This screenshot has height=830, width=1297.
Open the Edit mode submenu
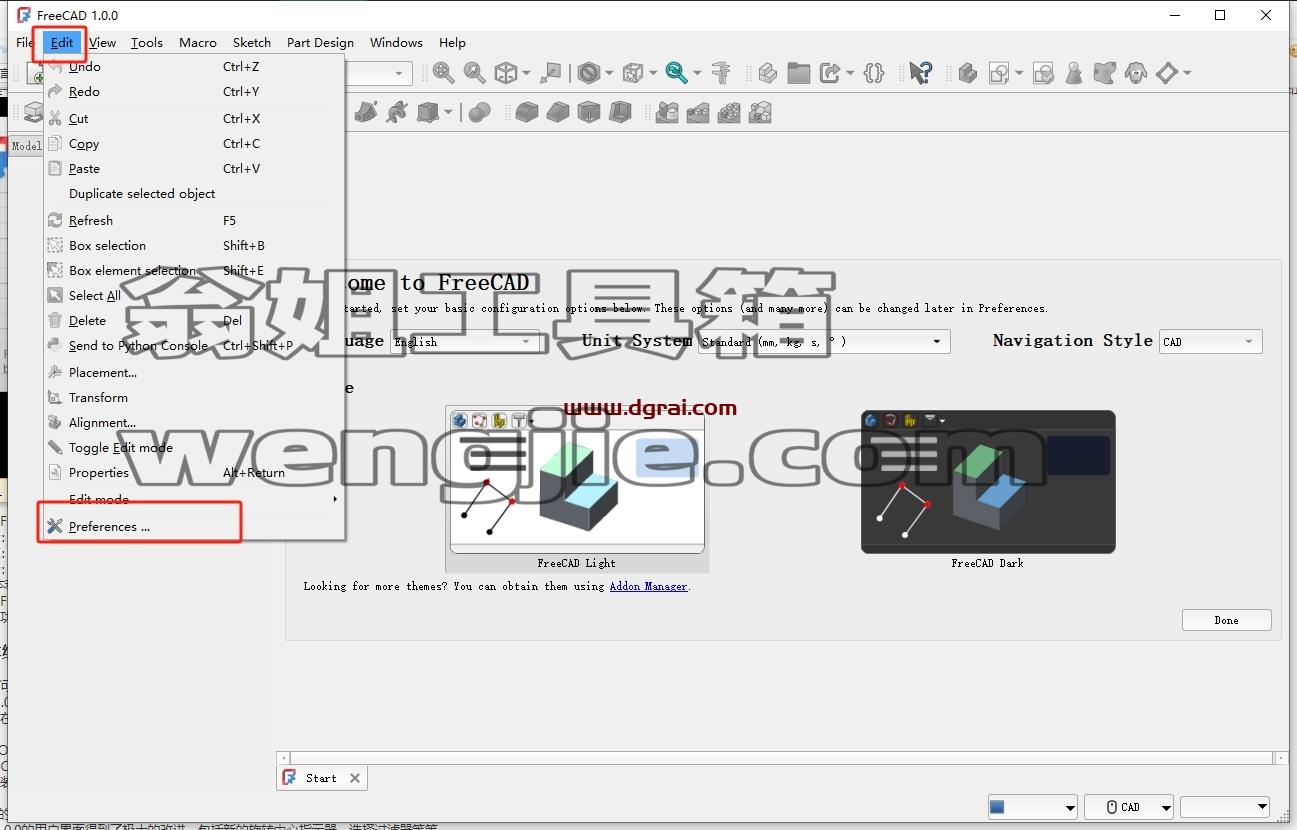point(194,499)
